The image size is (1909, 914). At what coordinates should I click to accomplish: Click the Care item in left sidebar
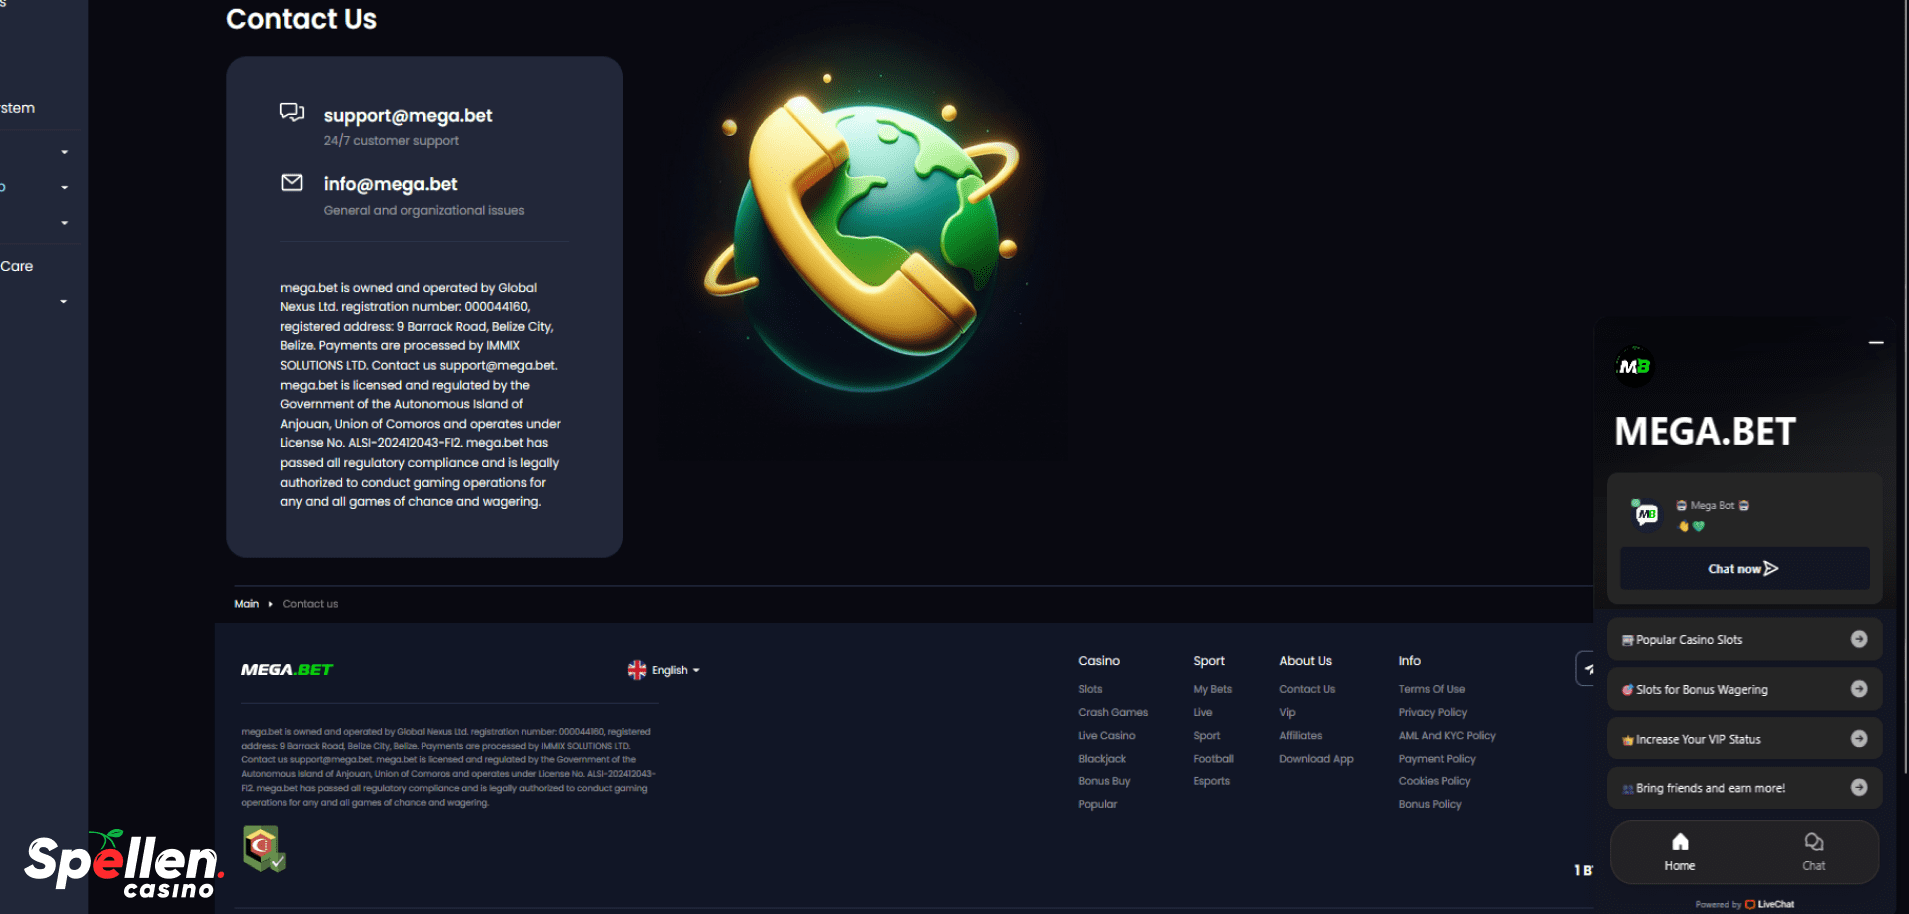pos(17,266)
